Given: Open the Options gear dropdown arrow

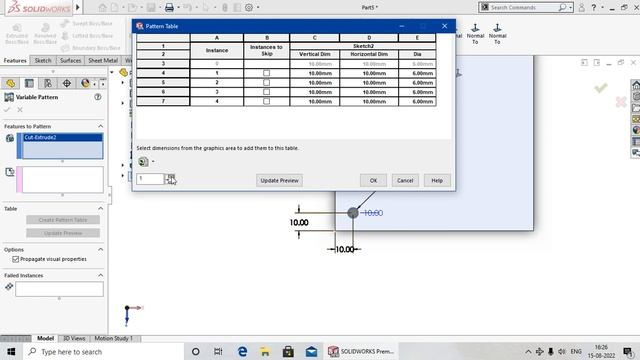Looking at the screenshot, I should pyautogui.click(x=258, y=7).
